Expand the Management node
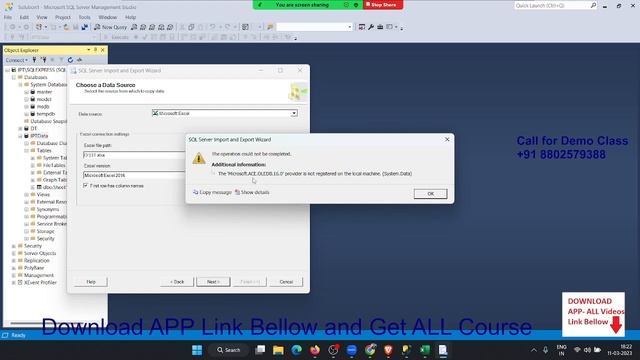 [x=14, y=276]
